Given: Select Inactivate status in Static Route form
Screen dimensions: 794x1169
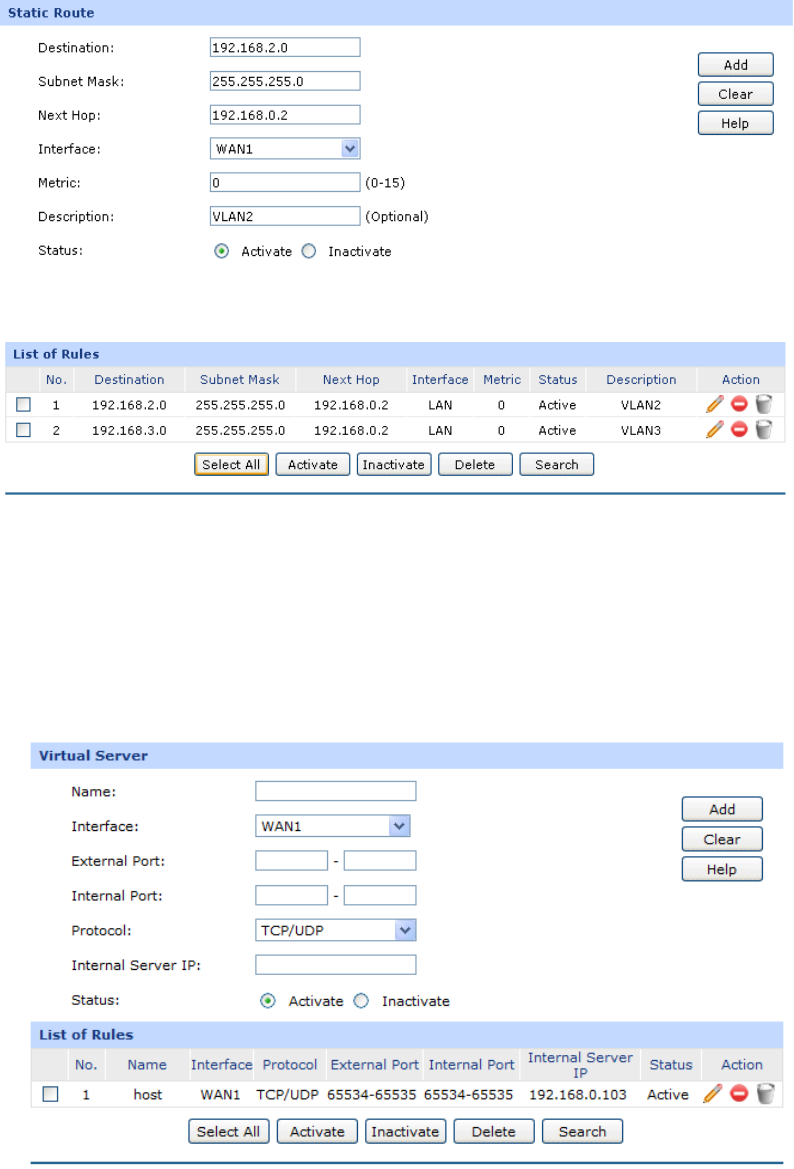Looking at the screenshot, I should (309, 251).
